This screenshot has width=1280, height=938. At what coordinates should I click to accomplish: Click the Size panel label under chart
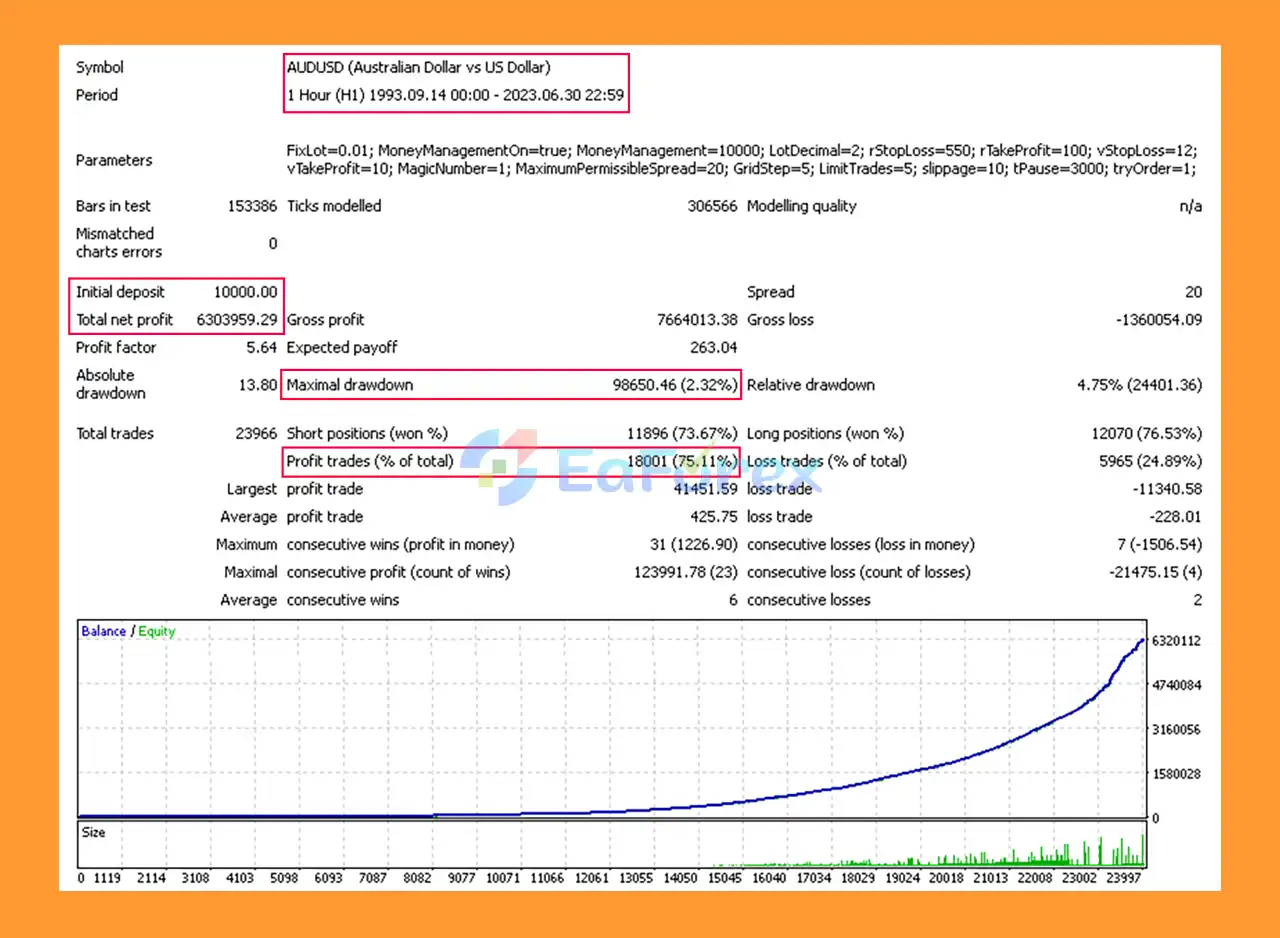(x=93, y=832)
